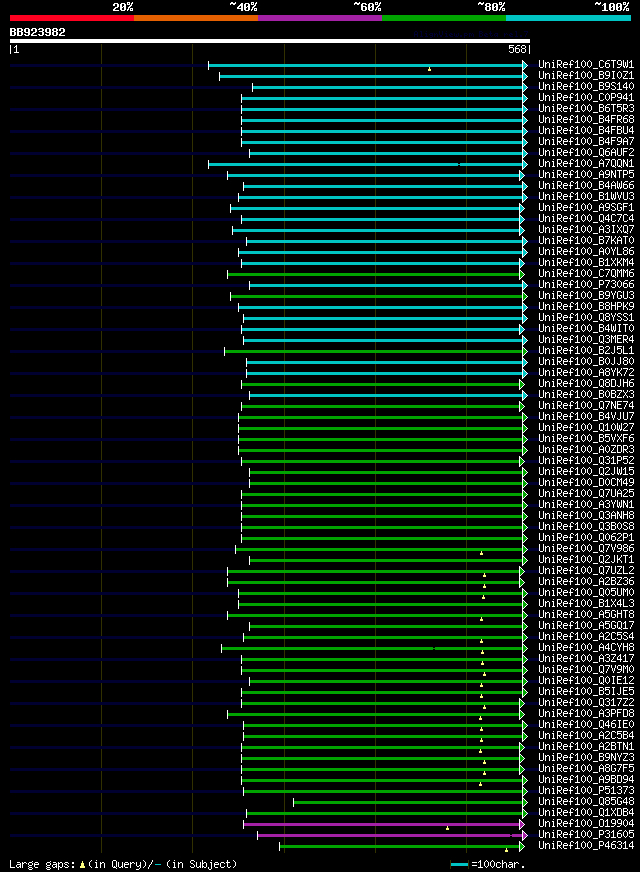Select the UniRef100_D0CM49 label
Image resolution: width=640 pixels, height=872 pixels.
tap(586, 483)
